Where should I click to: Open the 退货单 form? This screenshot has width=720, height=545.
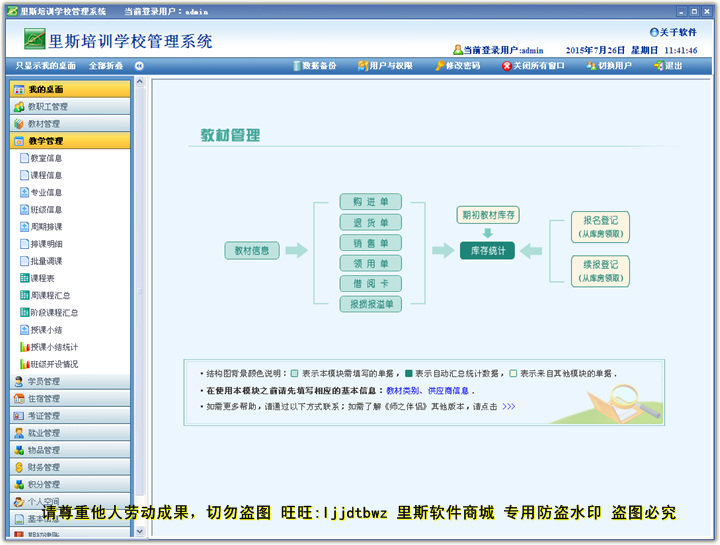click(x=371, y=223)
